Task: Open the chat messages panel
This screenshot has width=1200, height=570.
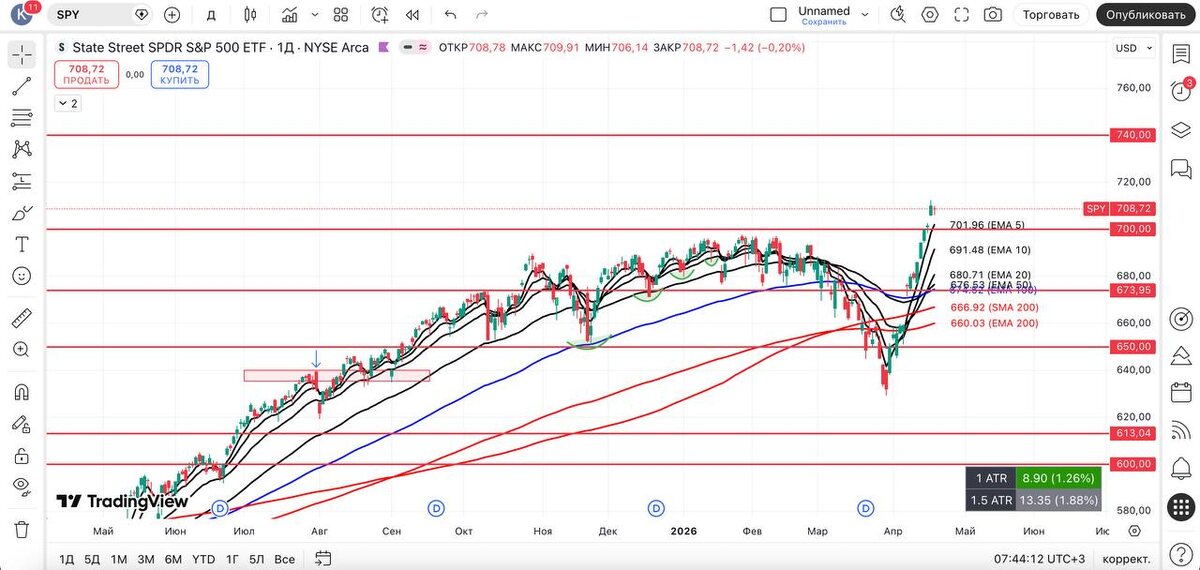Action: click(1181, 167)
